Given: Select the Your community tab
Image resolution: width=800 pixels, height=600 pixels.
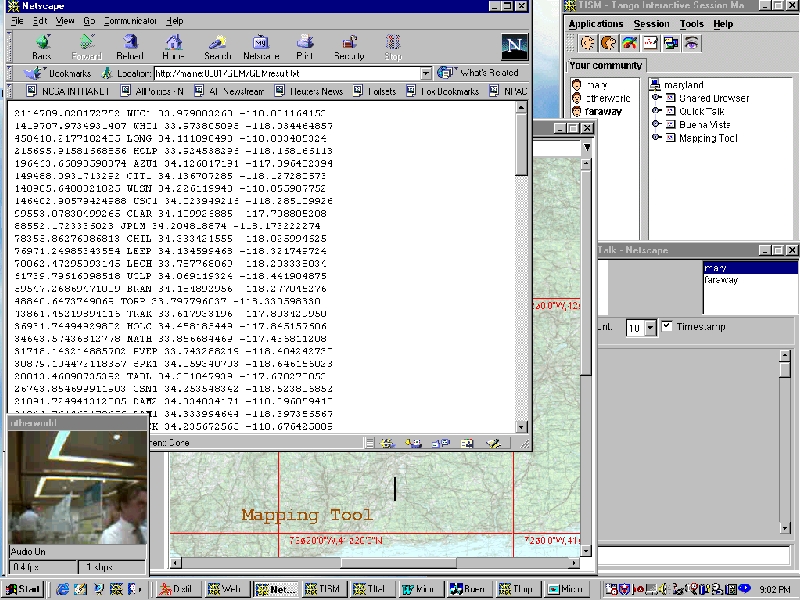Looking at the screenshot, I should coord(606,65).
